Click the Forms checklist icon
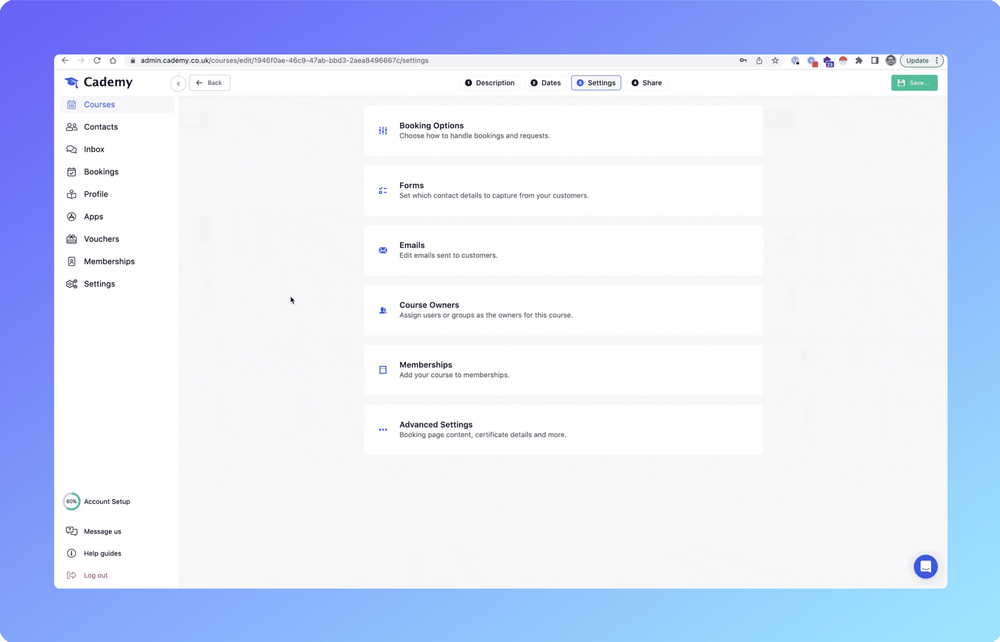 tap(383, 190)
